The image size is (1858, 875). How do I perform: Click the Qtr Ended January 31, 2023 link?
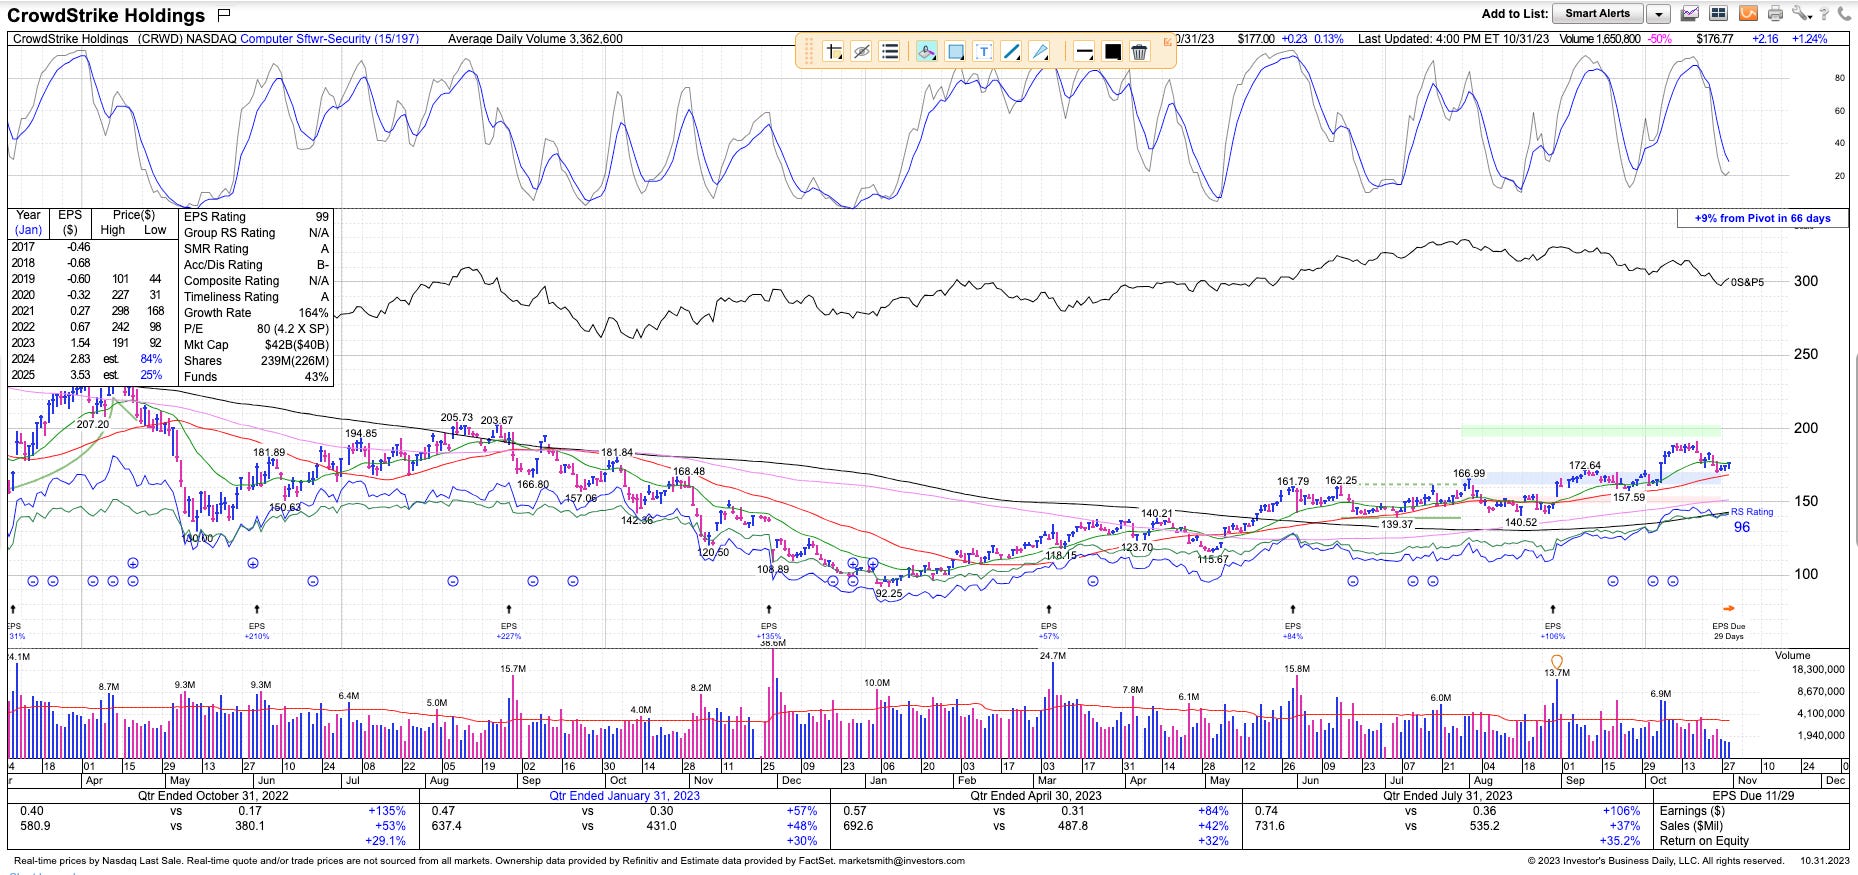[x=624, y=796]
